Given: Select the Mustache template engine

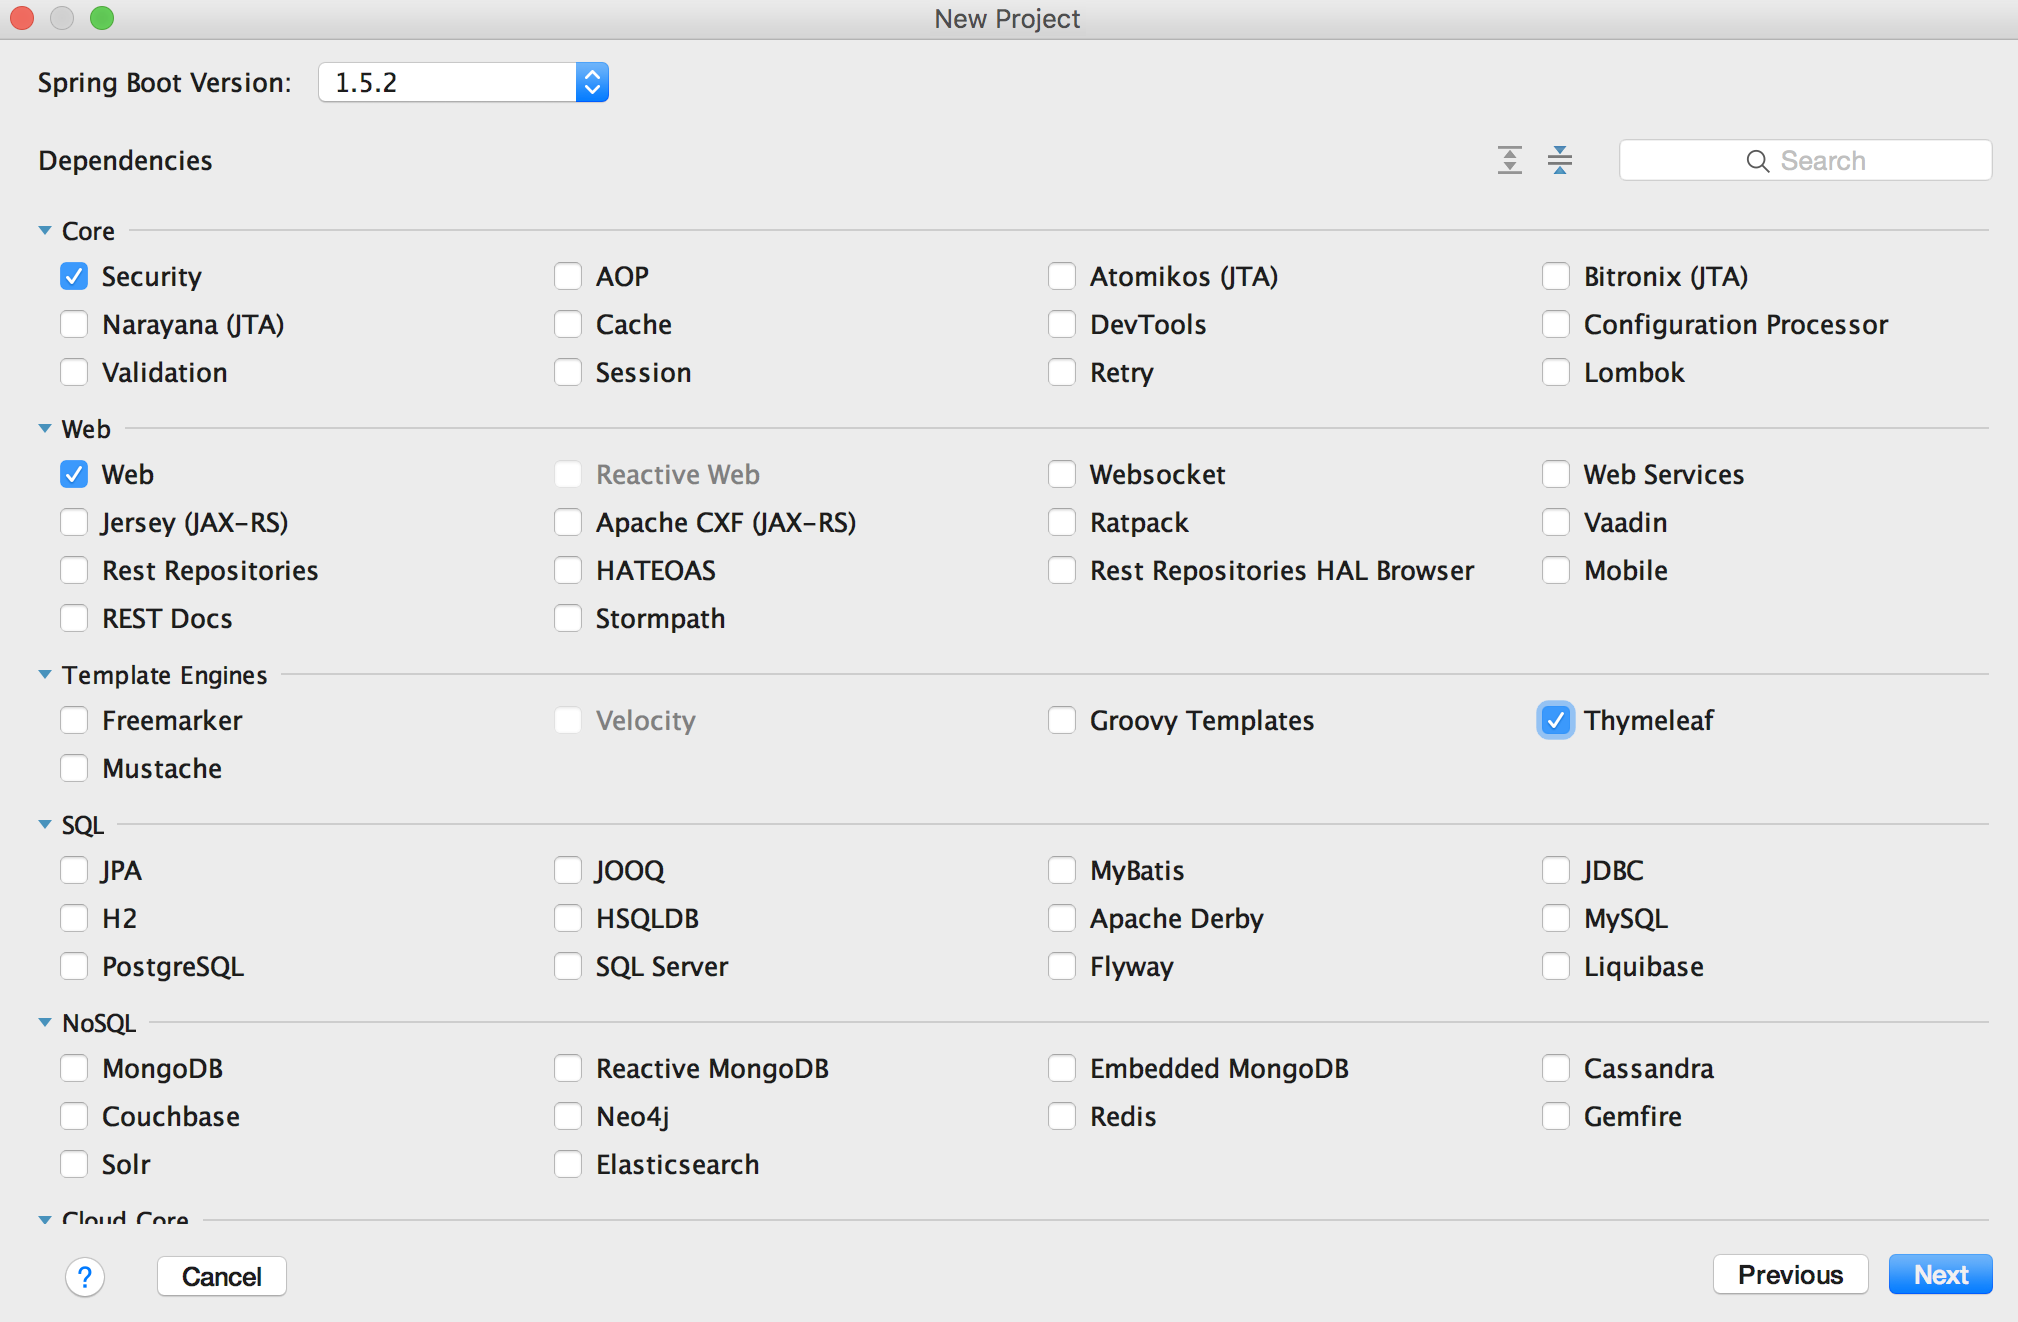Looking at the screenshot, I should [x=74, y=768].
